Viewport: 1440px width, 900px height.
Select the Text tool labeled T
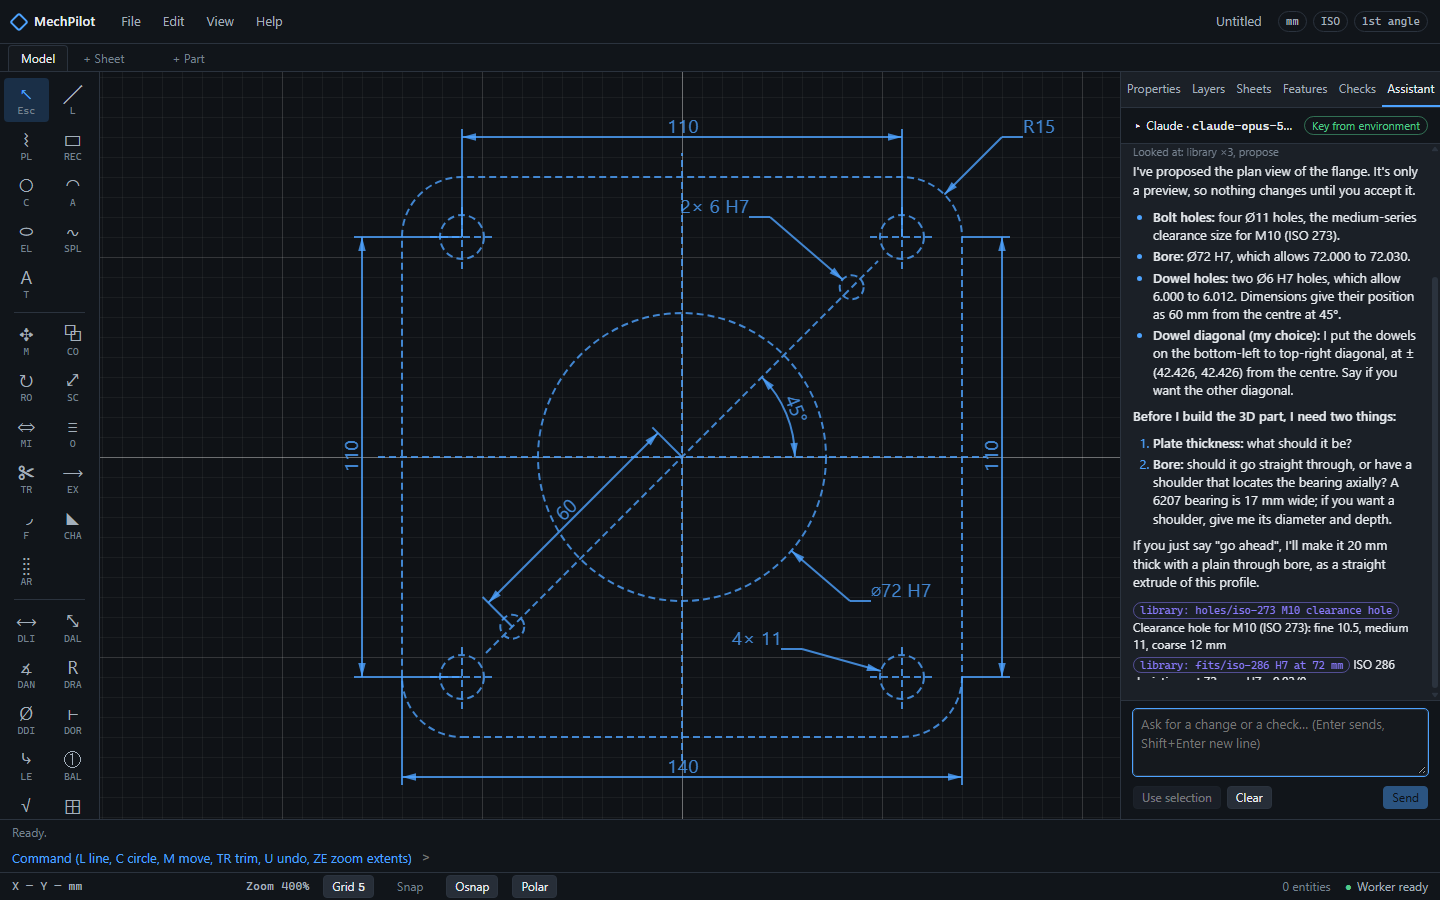click(26, 284)
